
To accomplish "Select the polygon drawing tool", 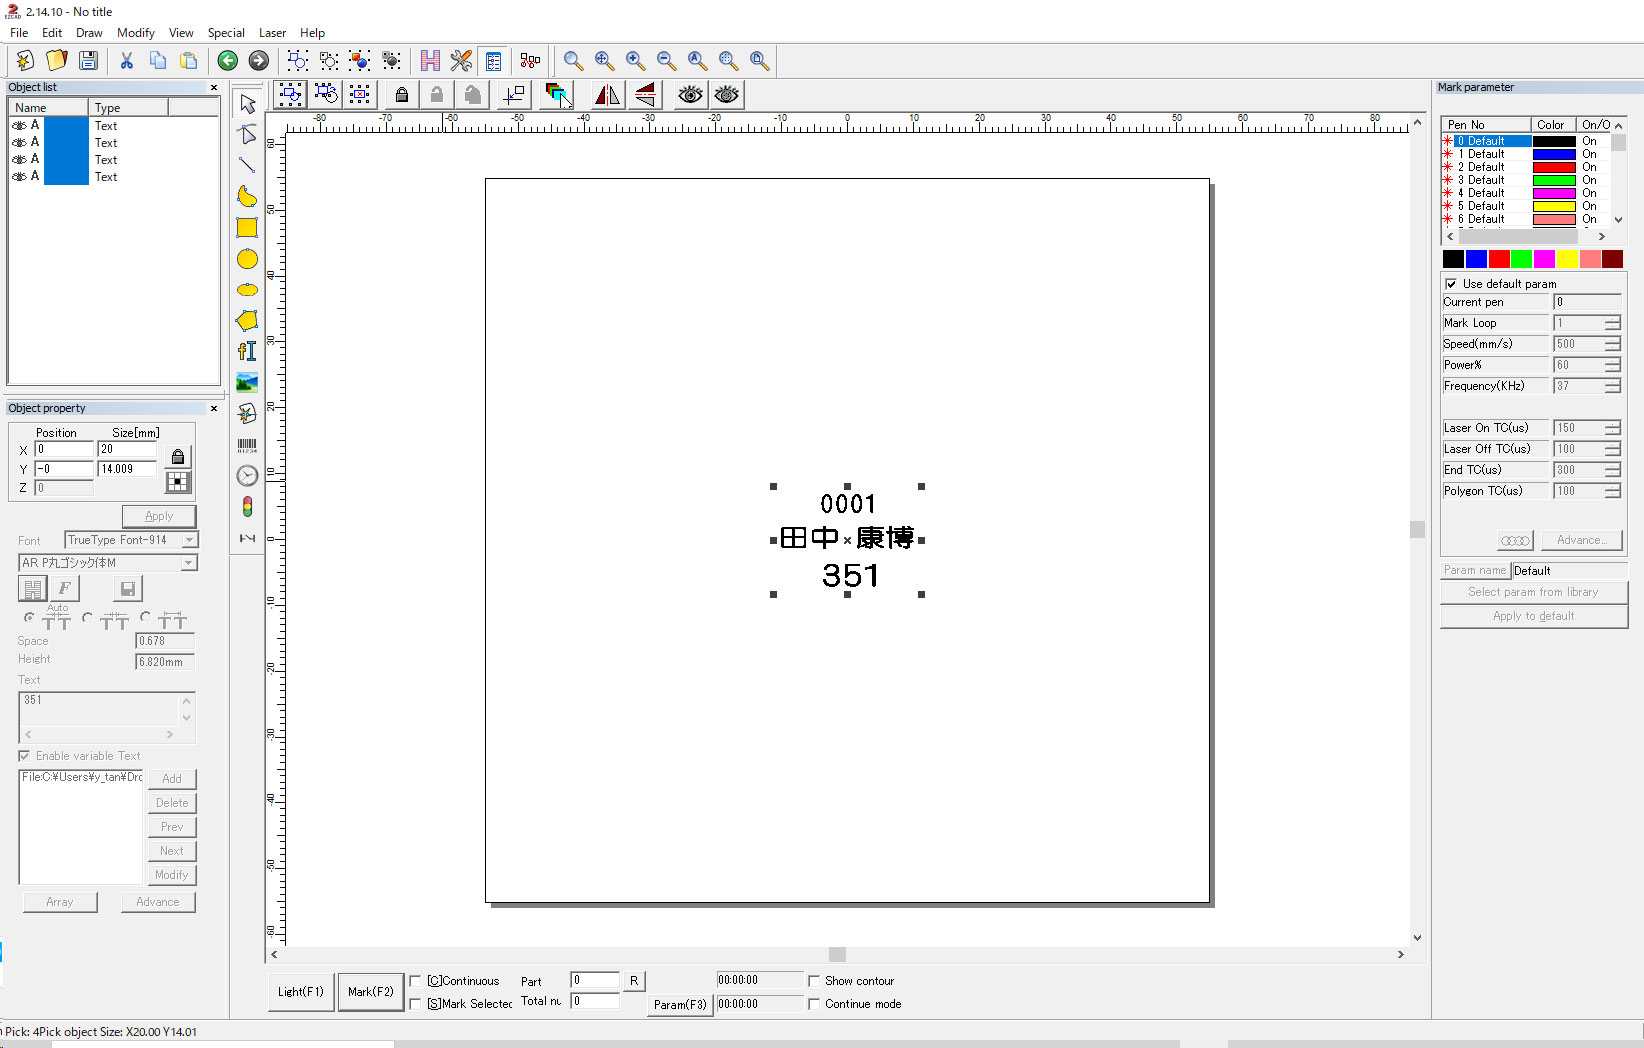I will click(x=247, y=320).
